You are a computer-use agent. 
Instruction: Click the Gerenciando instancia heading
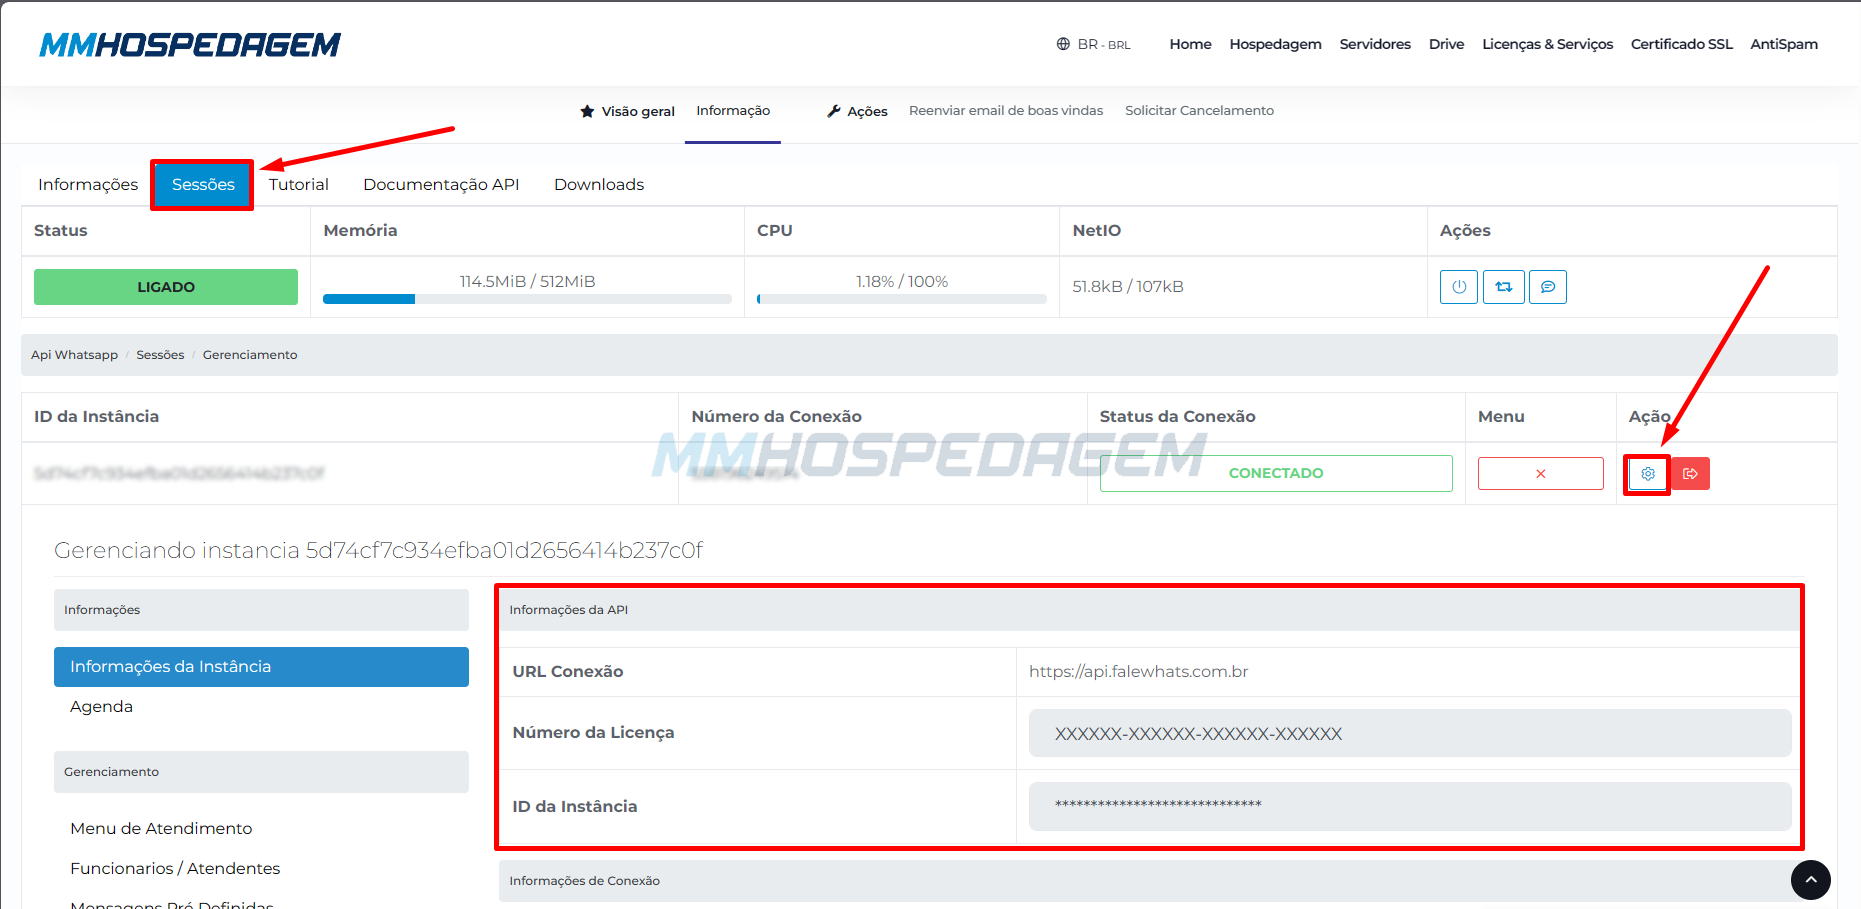coord(378,551)
